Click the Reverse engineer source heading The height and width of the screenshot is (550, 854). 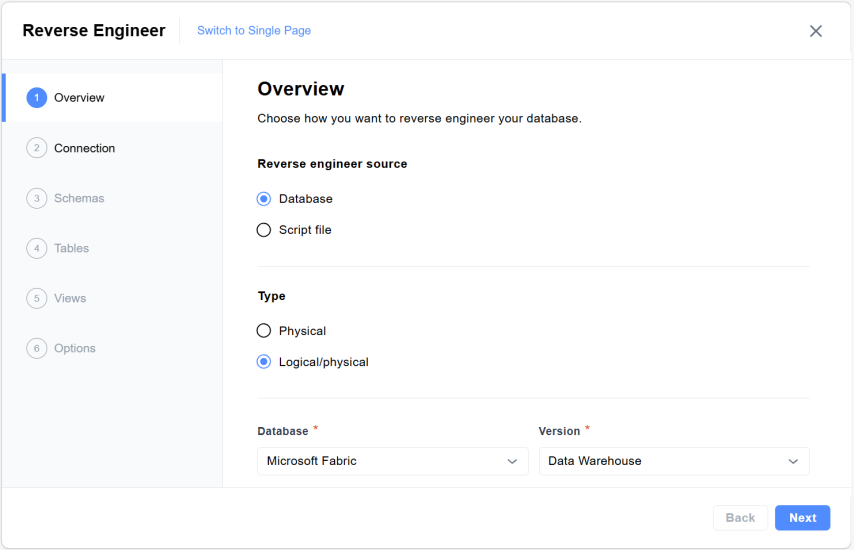(332, 164)
